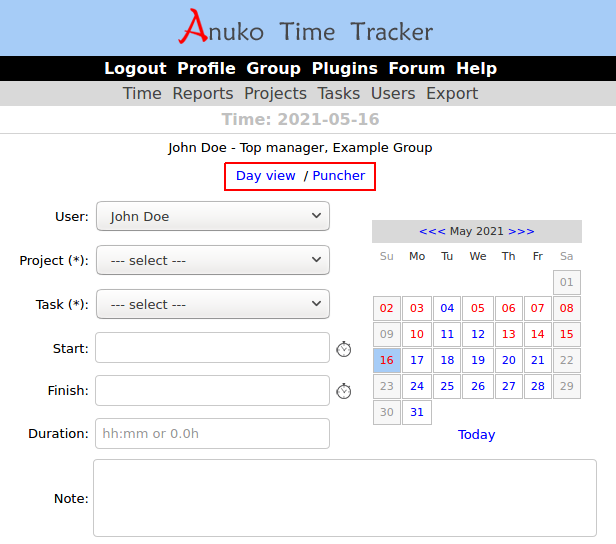
Task: Open the Profile menu item
Action: coord(206,68)
